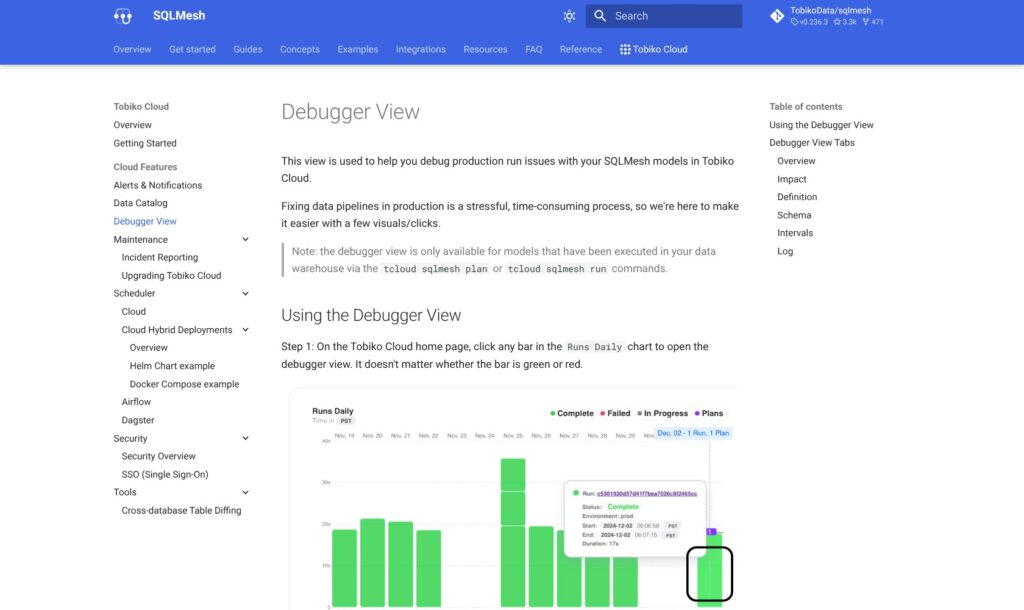This screenshot has width=1024, height=610.
Task: Open Docker Compose example page
Action: click(x=184, y=384)
